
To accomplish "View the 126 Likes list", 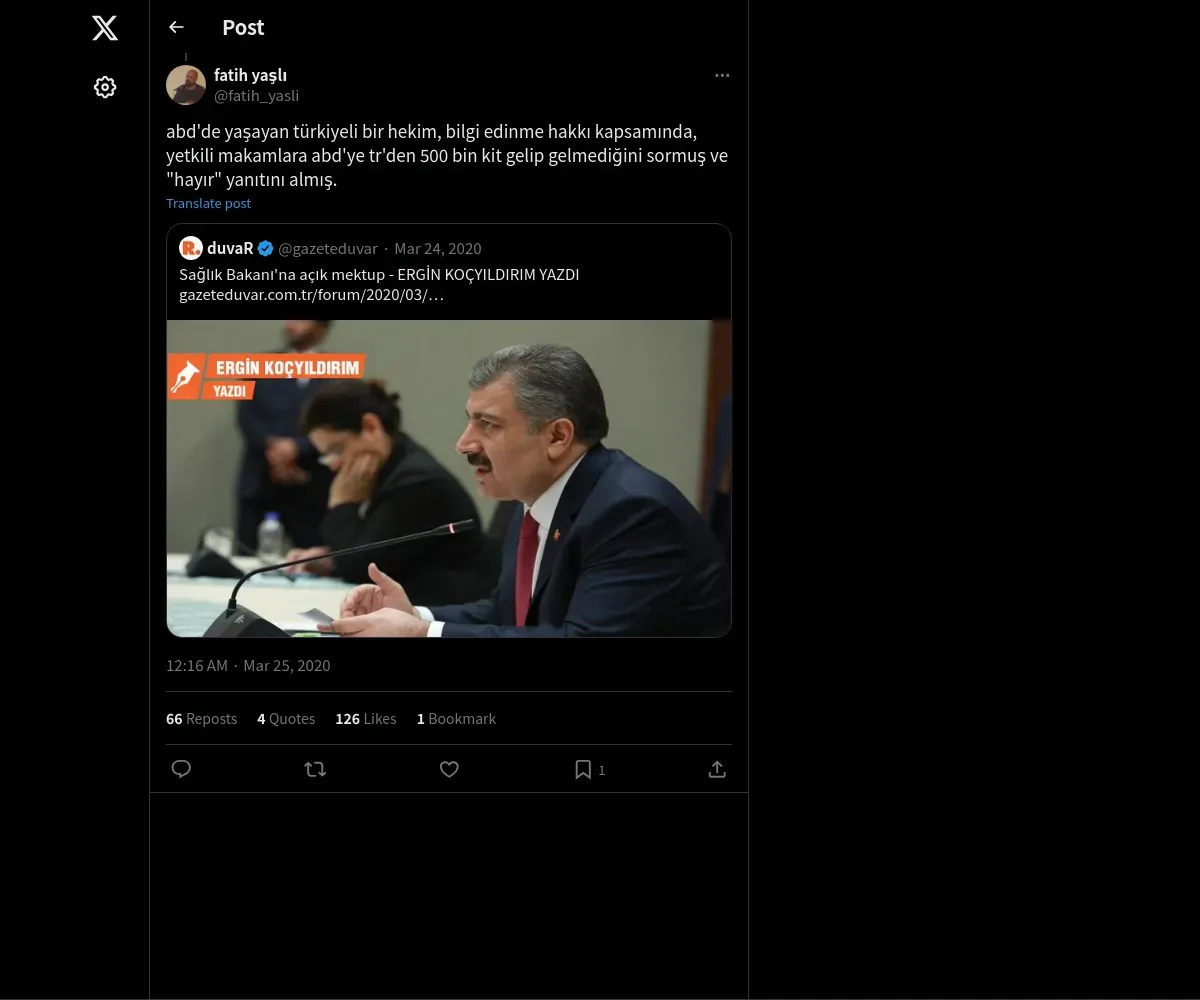I will pyautogui.click(x=366, y=719).
